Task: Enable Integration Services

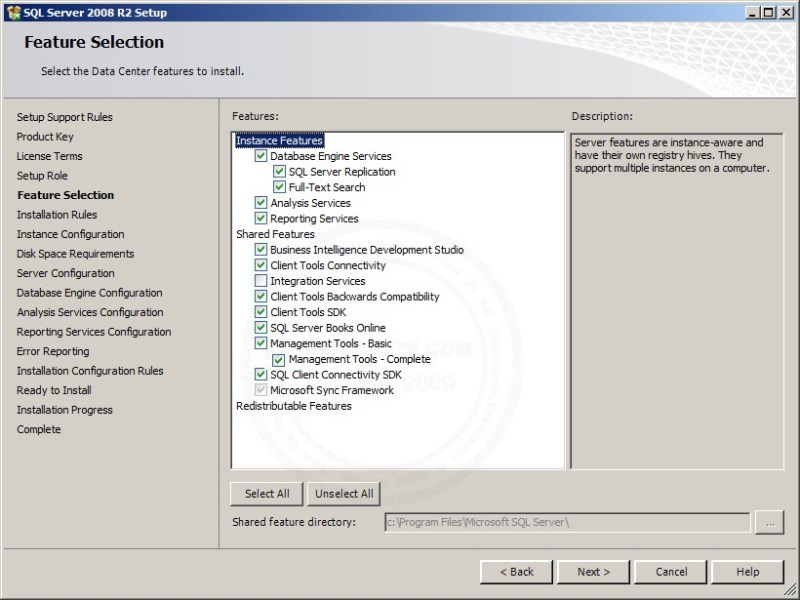Action: (261, 281)
